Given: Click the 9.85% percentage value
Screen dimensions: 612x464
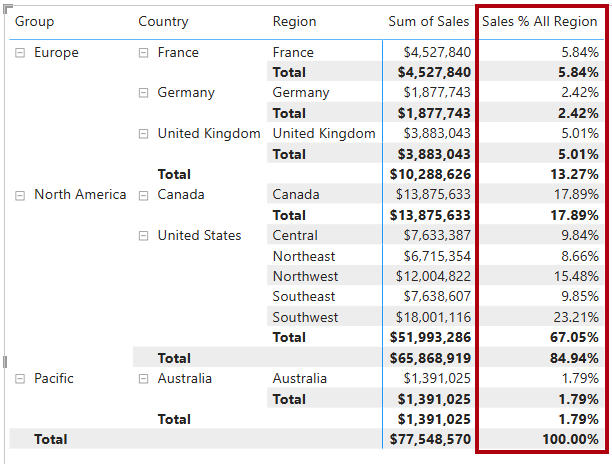Looking at the screenshot, I should coord(580,297).
